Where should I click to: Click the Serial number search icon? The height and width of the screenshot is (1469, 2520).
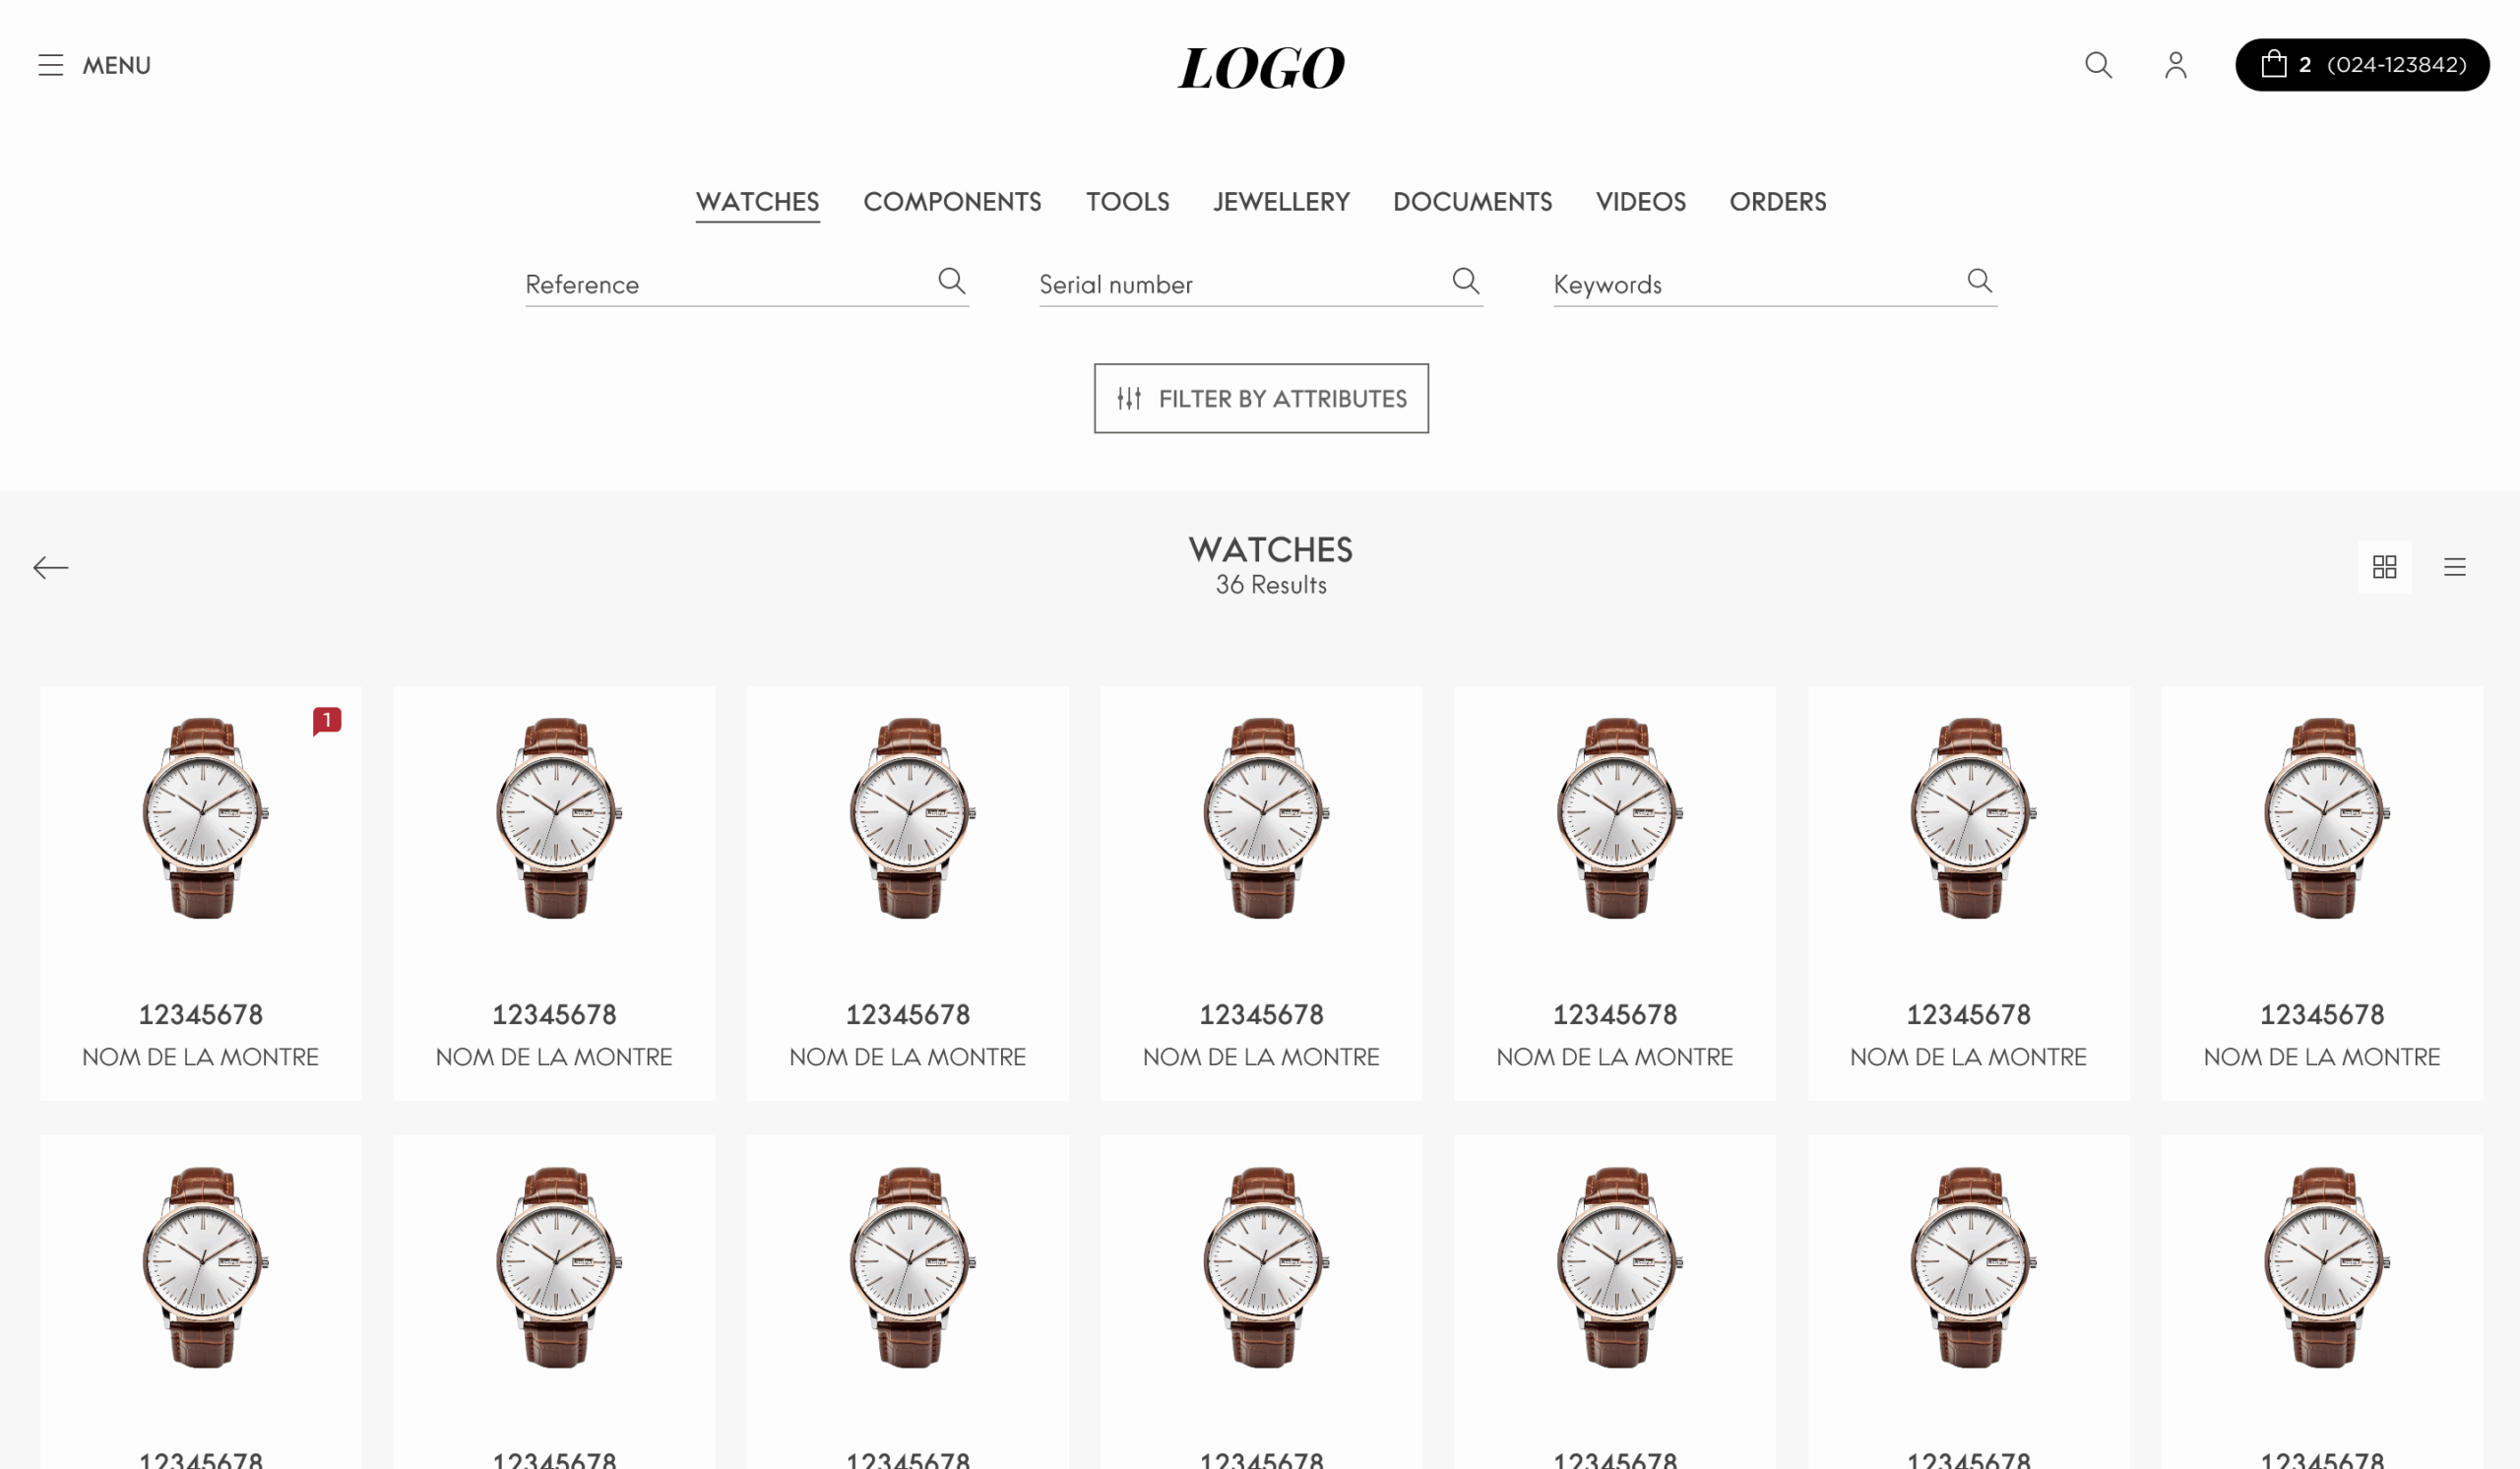tap(1466, 281)
